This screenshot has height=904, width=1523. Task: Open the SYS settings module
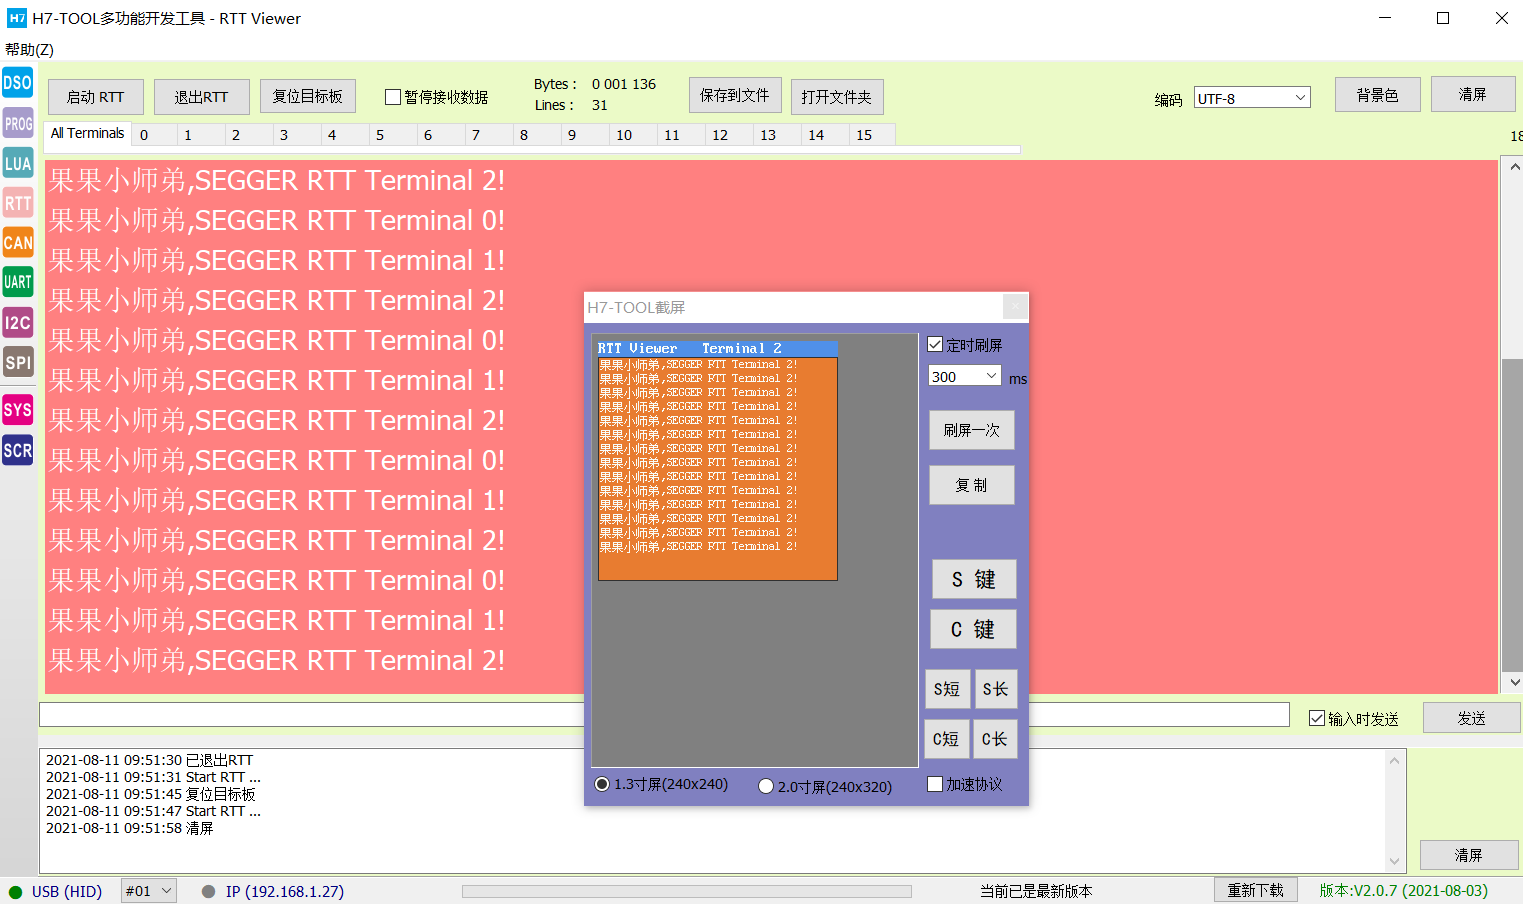(x=17, y=410)
